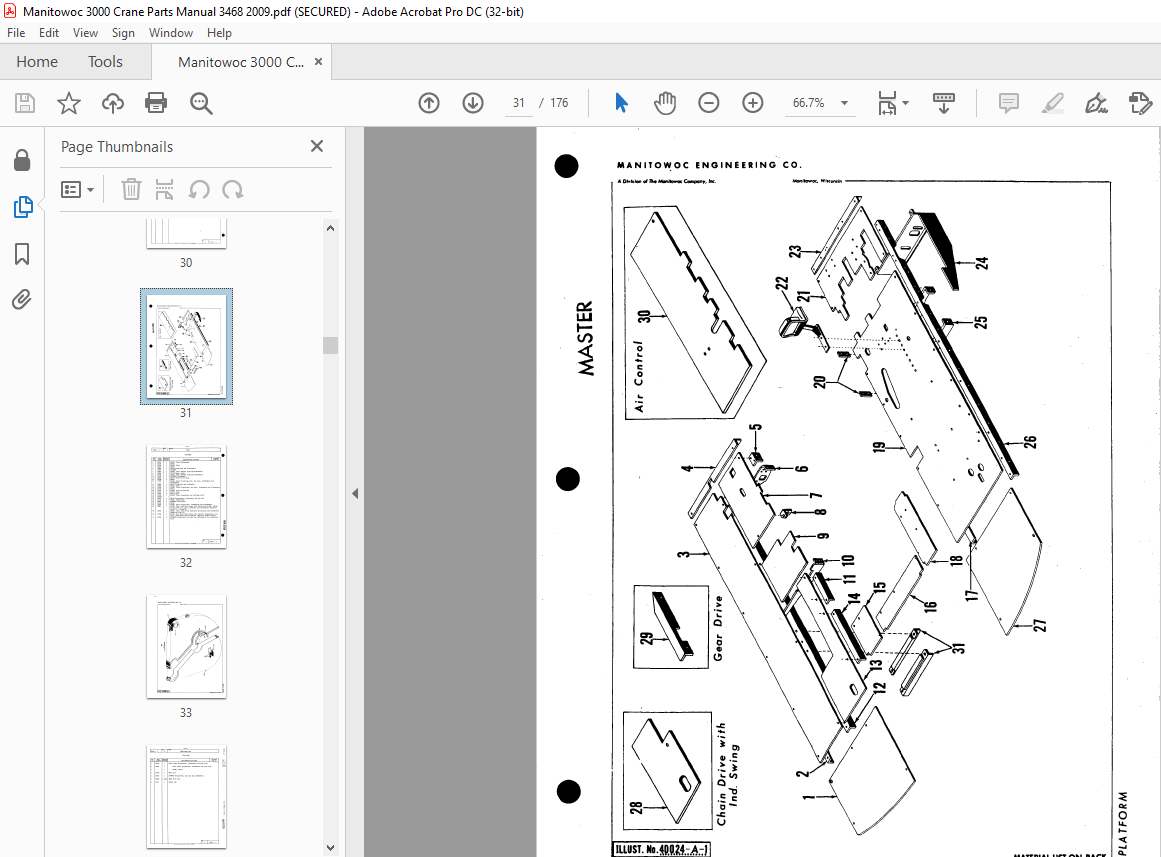Select page 33 thumbnail
Image resolution: width=1161 pixels, height=857 pixels.
point(187,647)
